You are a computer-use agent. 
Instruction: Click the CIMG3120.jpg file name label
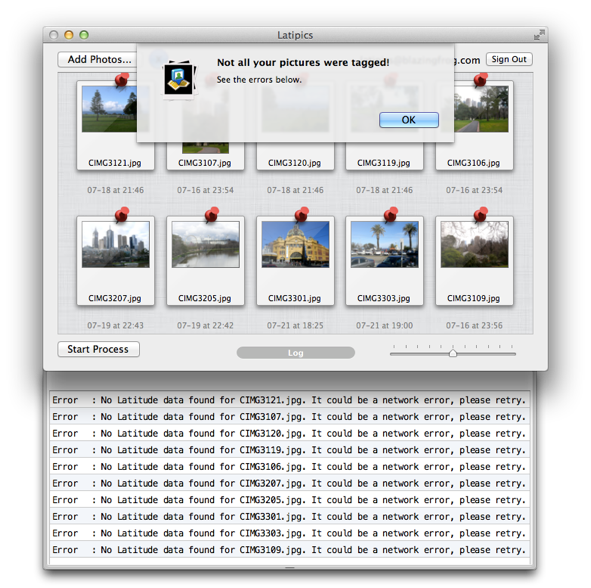tap(294, 163)
